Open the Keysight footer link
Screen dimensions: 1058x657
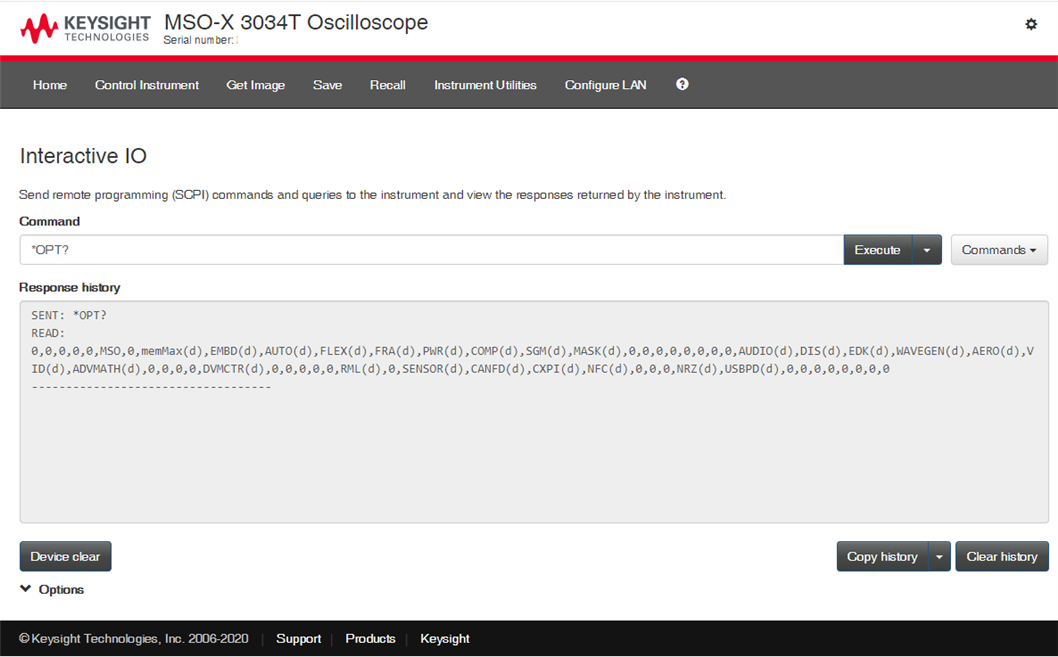(x=445, y=639)
